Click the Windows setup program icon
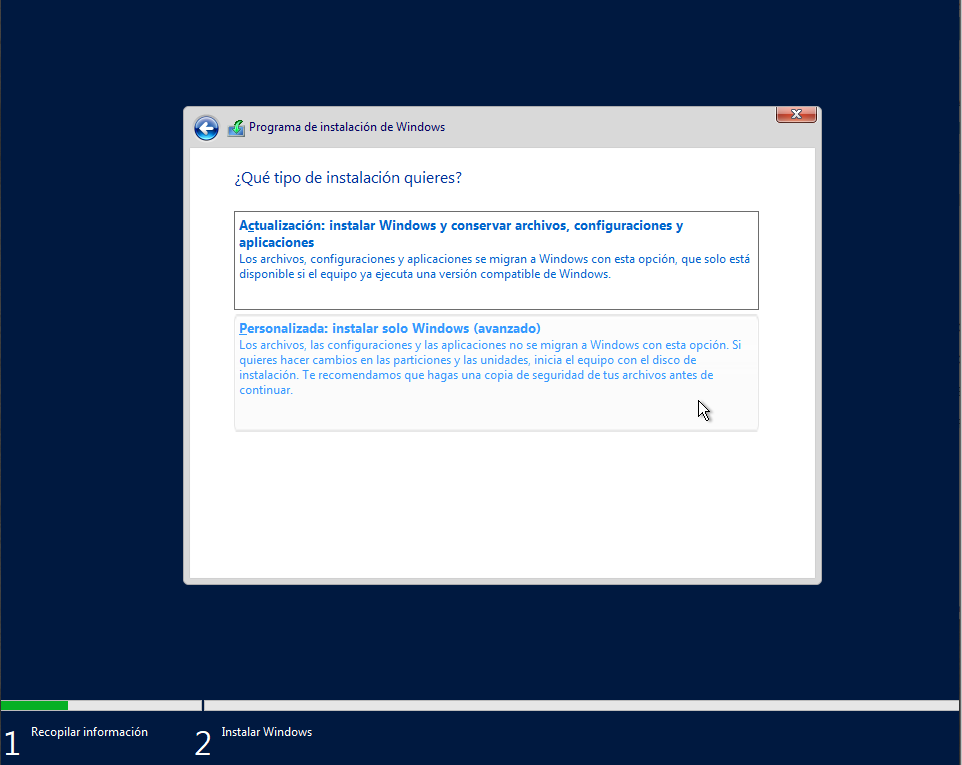This screenshot has height=765, width=962. click(236, 128)
